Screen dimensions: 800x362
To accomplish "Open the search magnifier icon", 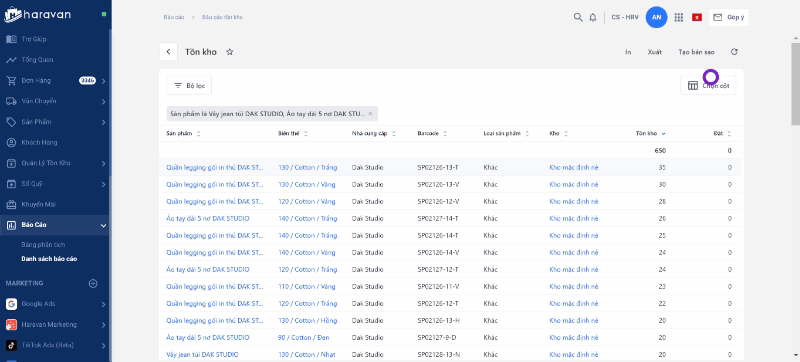I will coord(578,17).
